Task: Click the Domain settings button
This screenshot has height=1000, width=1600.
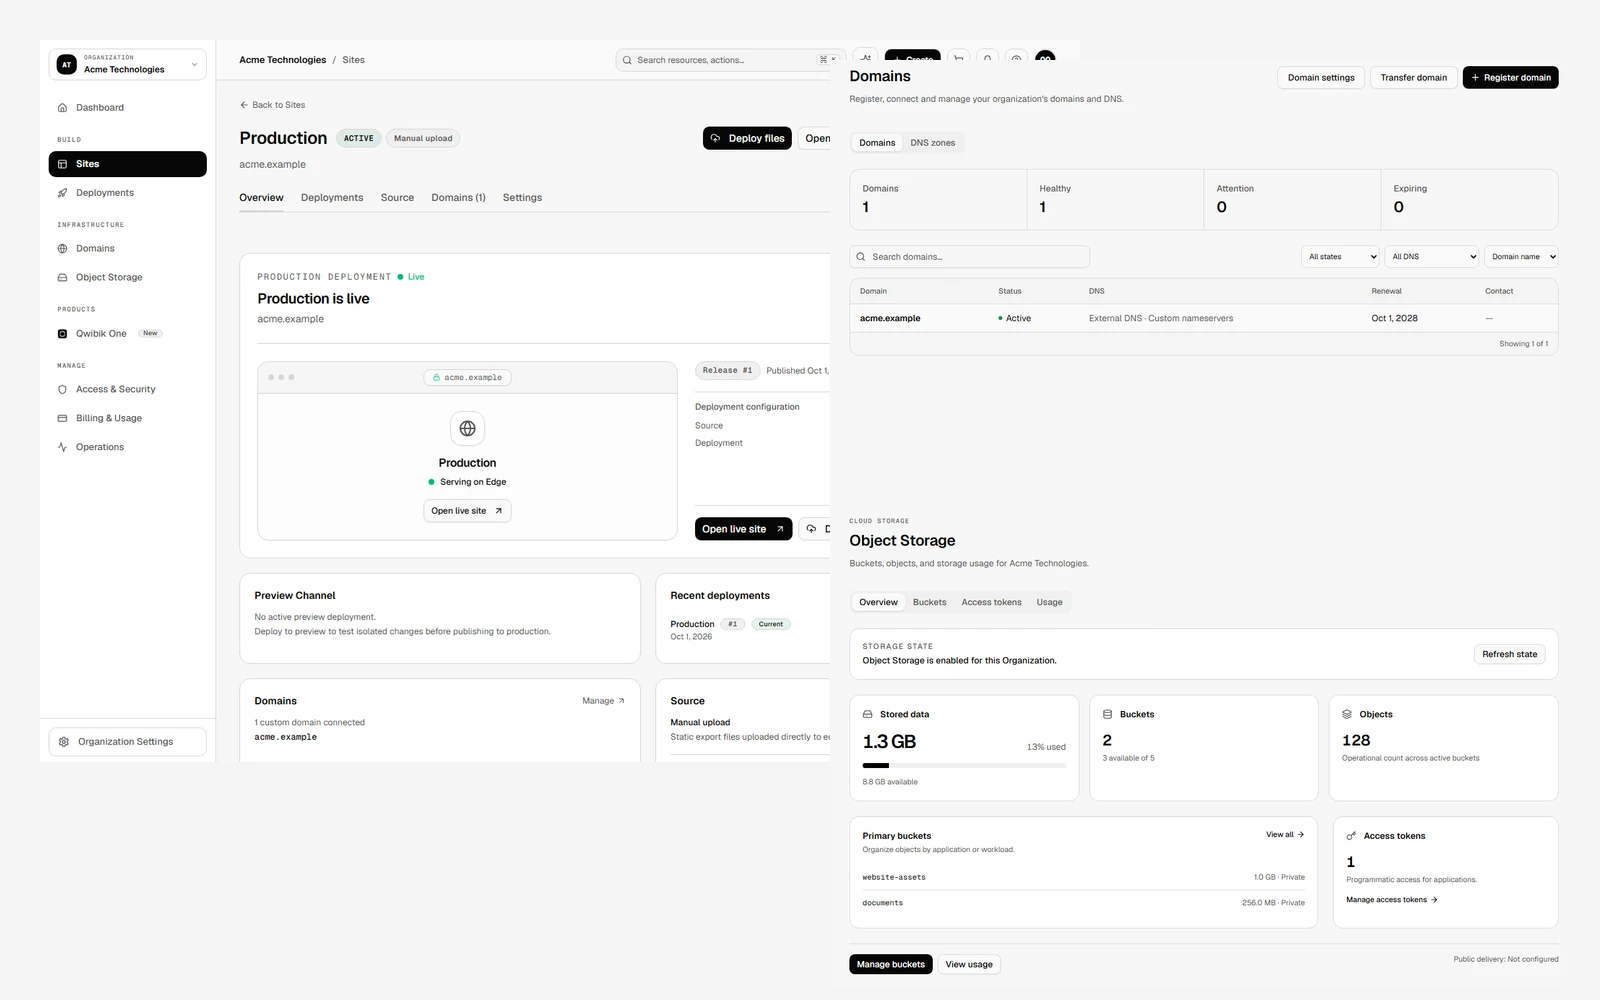Action: 1321,78
